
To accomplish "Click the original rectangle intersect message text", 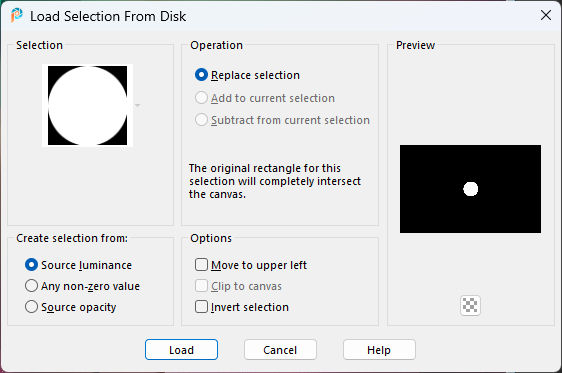I will 275,181.
